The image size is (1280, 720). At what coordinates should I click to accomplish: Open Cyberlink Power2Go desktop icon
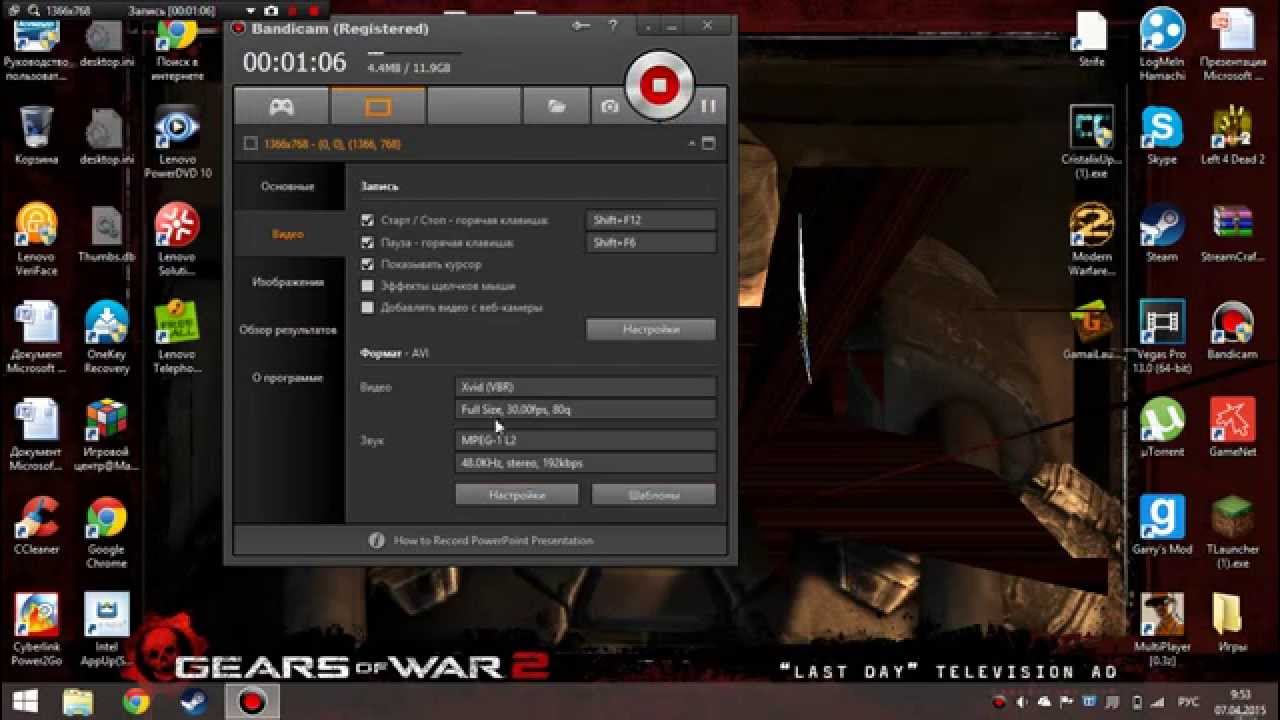click(x=37, y=631)
